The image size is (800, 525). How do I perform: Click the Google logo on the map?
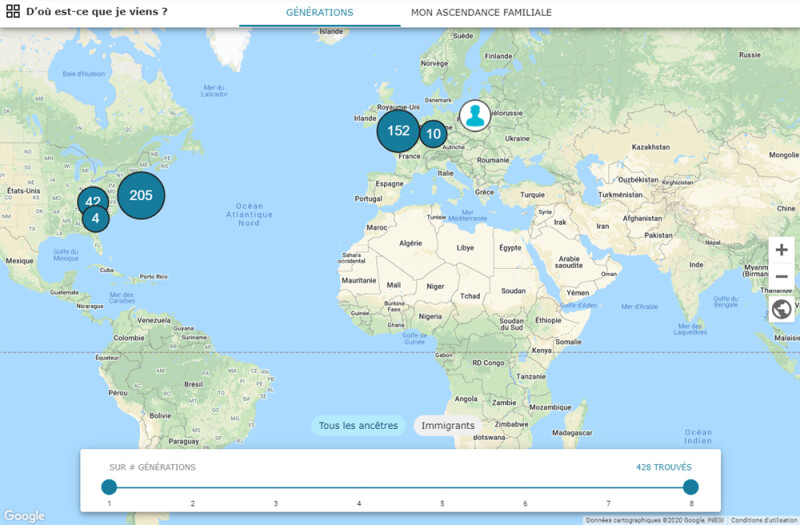tap(24, 516)
